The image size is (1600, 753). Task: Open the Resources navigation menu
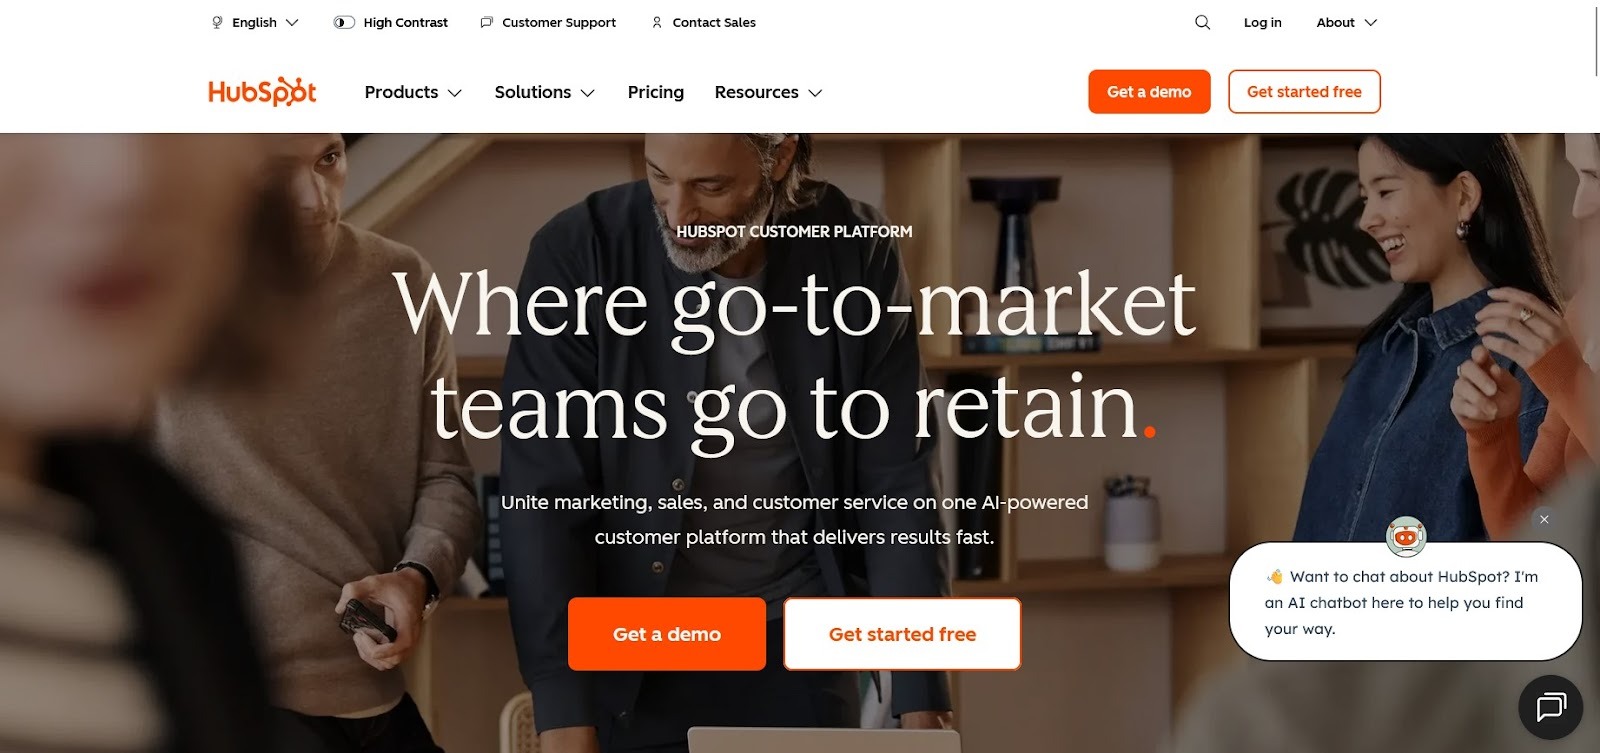[x=768, y=92]
